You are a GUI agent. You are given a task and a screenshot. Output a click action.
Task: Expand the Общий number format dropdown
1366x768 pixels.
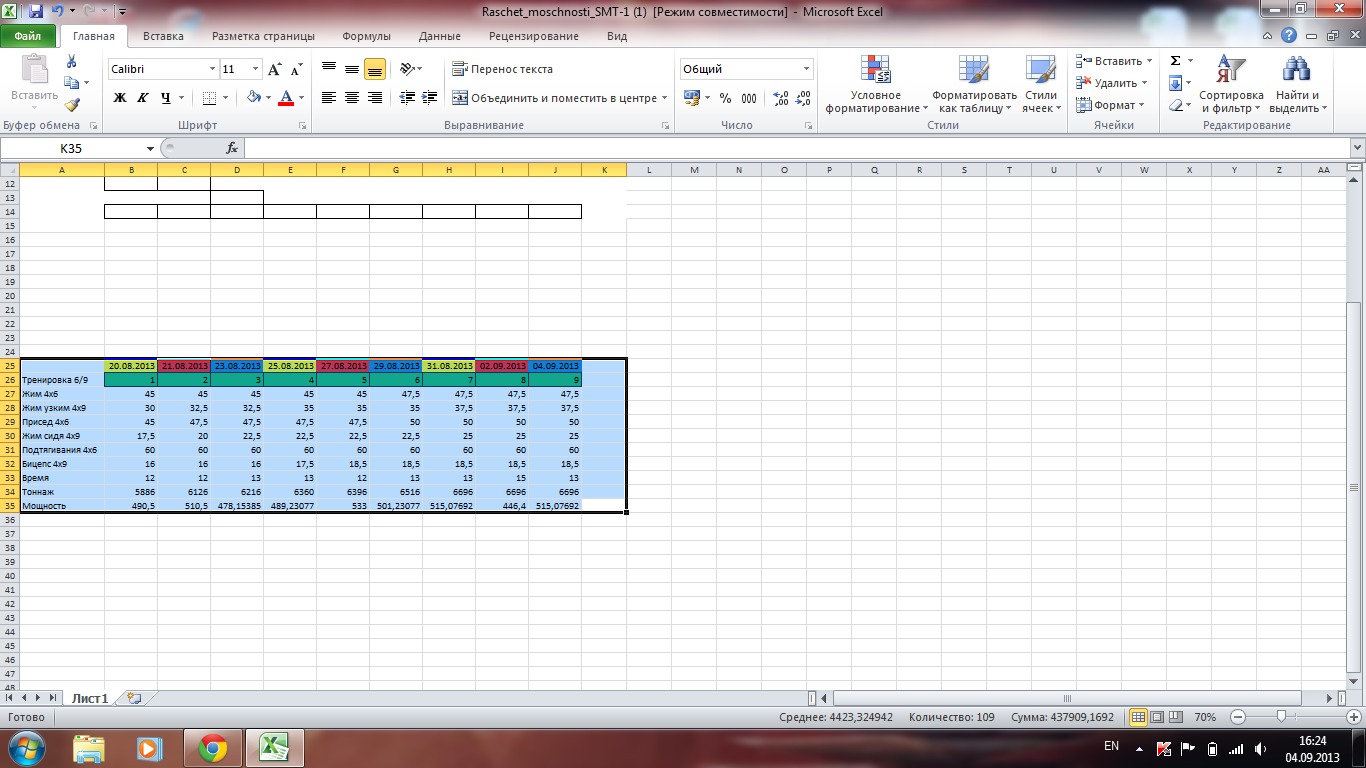(x=806, y=70)
